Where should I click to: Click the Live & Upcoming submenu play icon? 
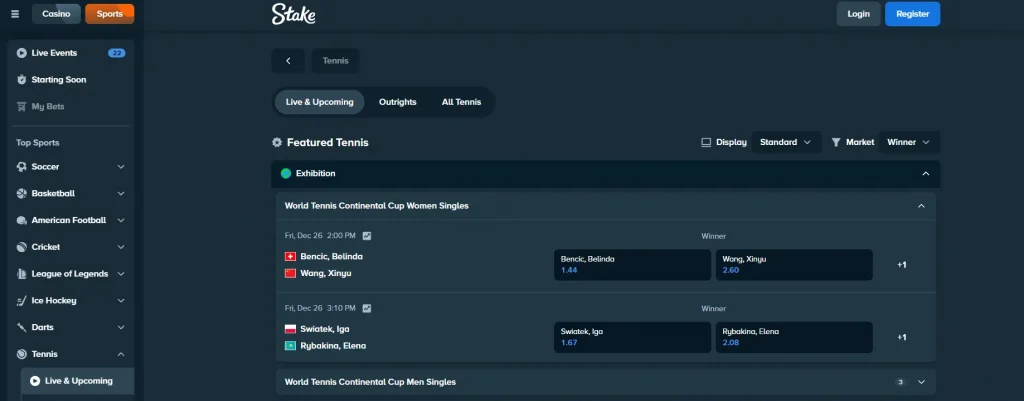[35, 381]
